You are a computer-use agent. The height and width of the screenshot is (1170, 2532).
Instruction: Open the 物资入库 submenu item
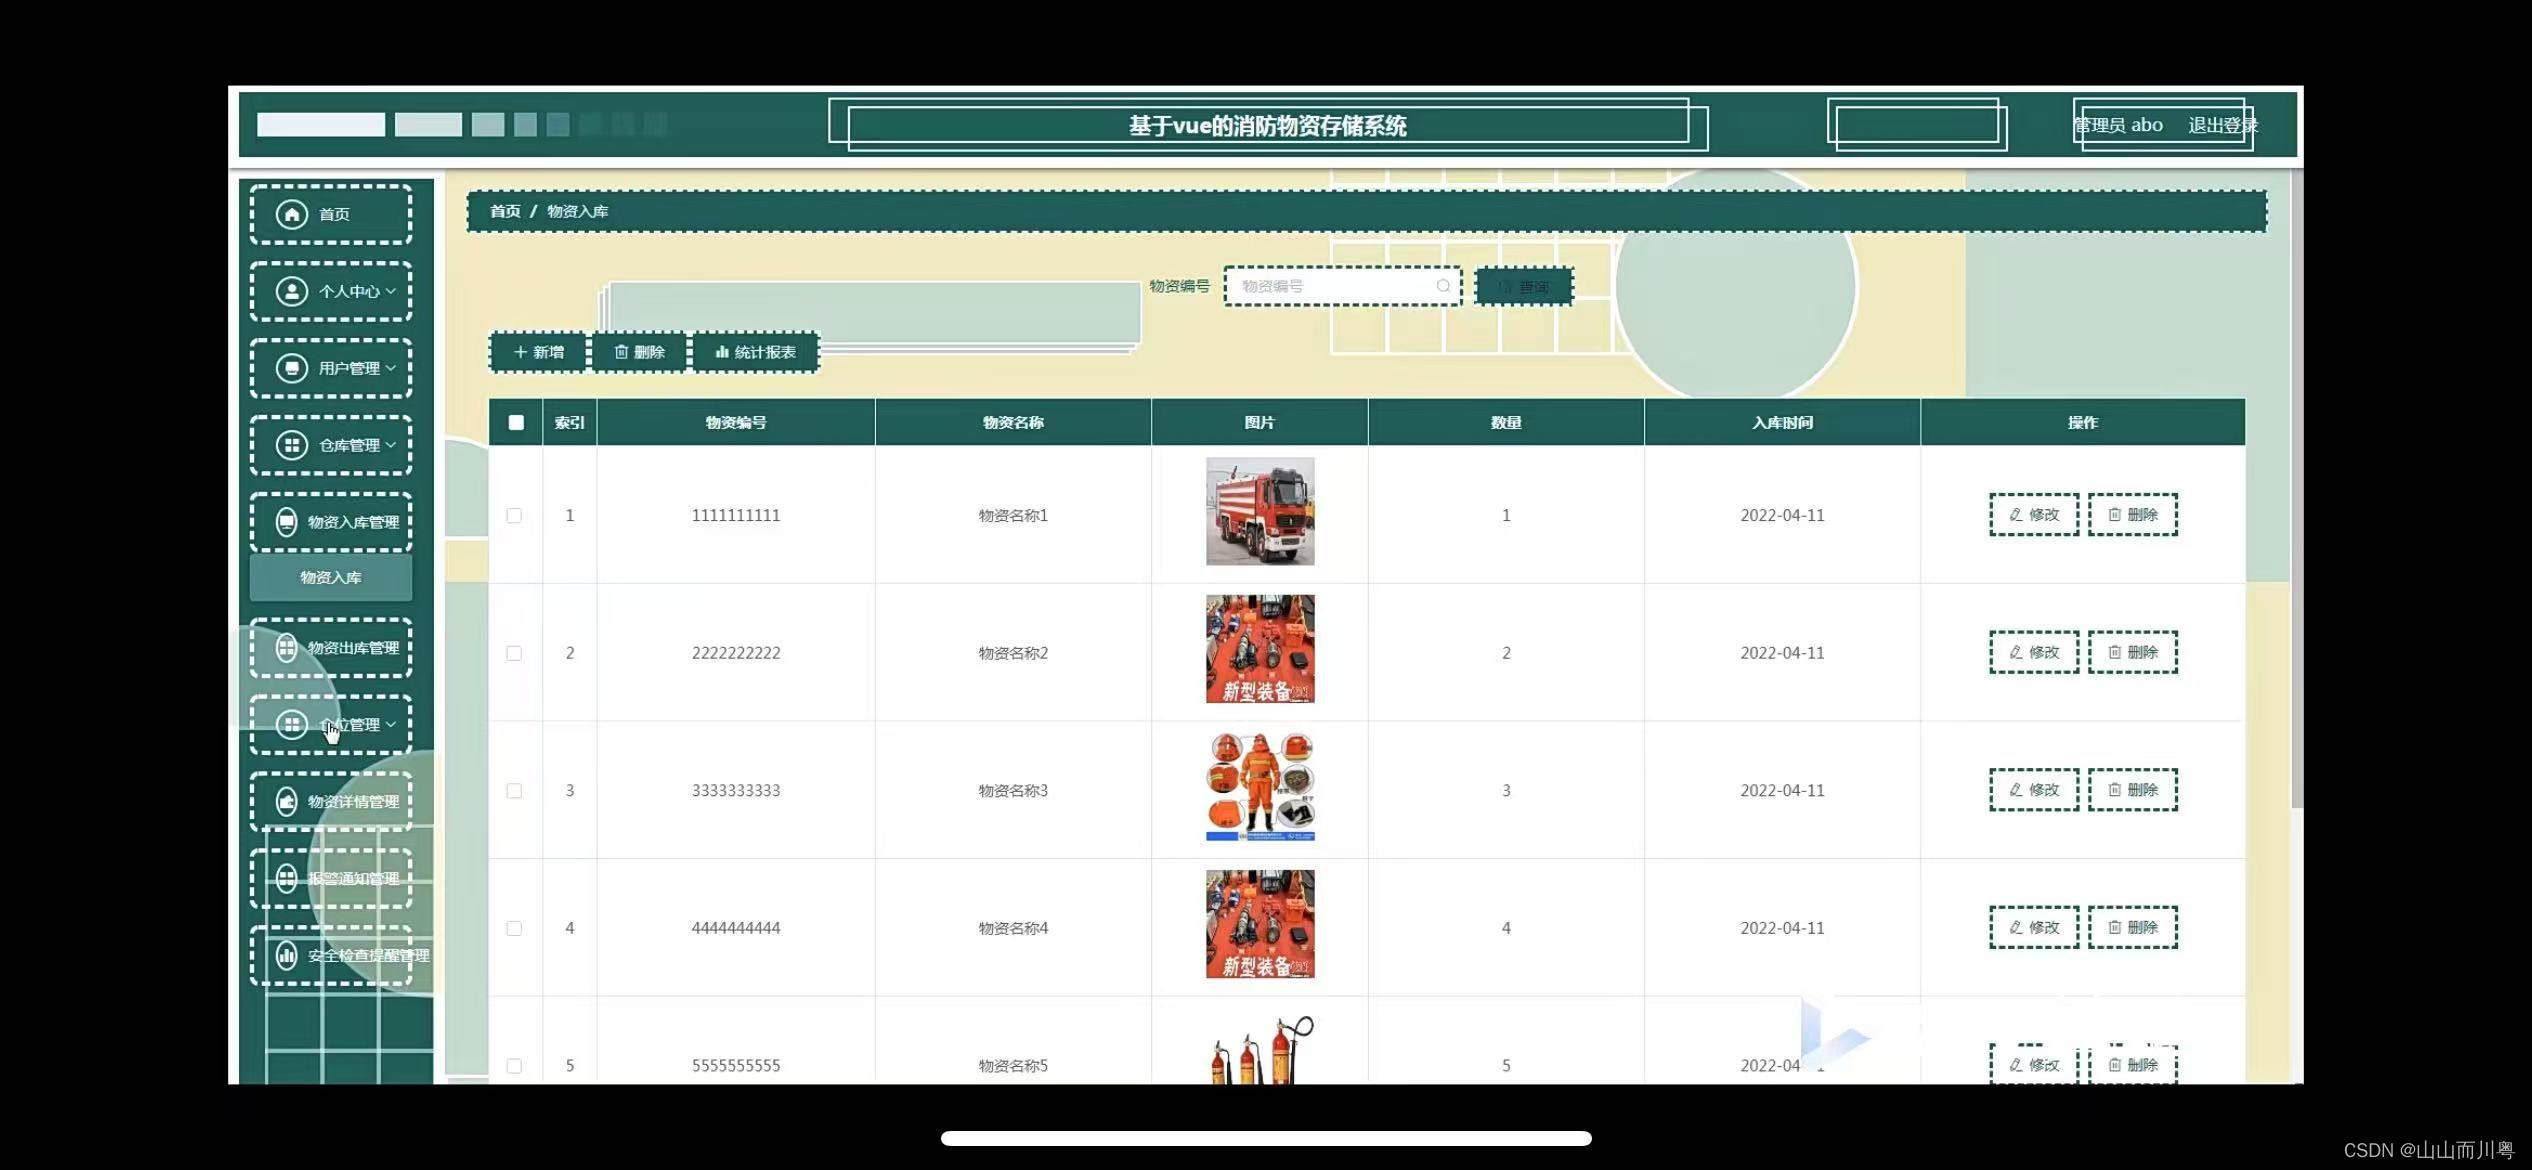tap(331, 577)
